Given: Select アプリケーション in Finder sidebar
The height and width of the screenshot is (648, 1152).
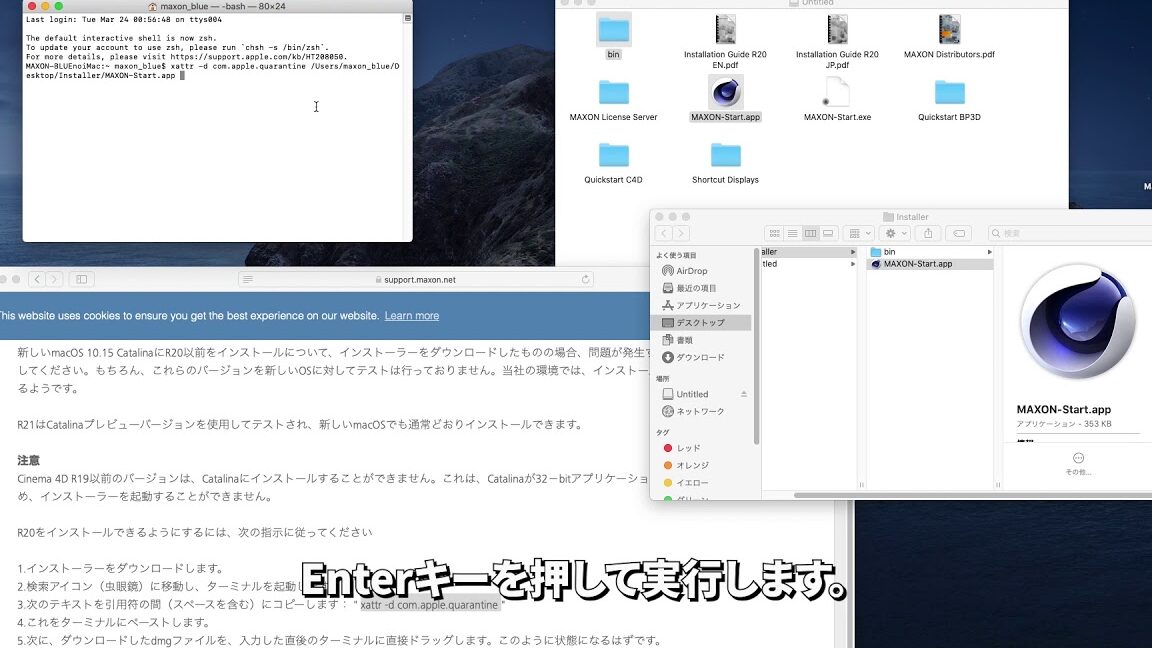Looking at the screenshot, I should [701, 305].
